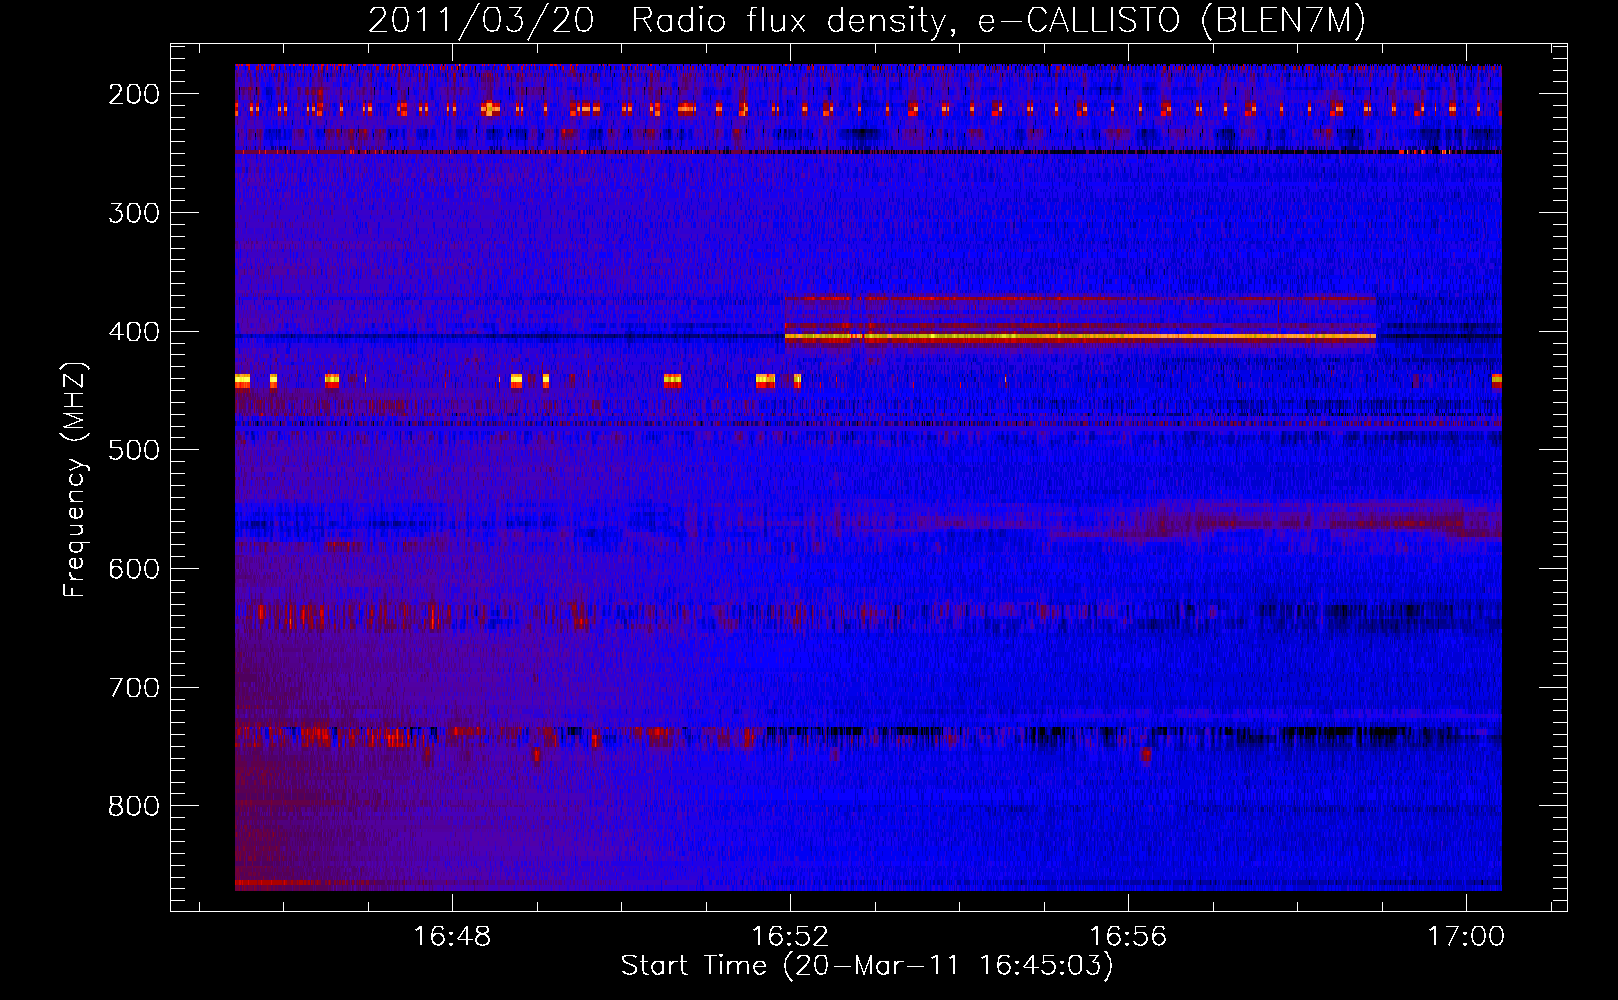Click the bright yellow emission band near 405 MHz
Image resolution: width=1618 pixels, height=1000 pixels.
(x=1080, y=337)
